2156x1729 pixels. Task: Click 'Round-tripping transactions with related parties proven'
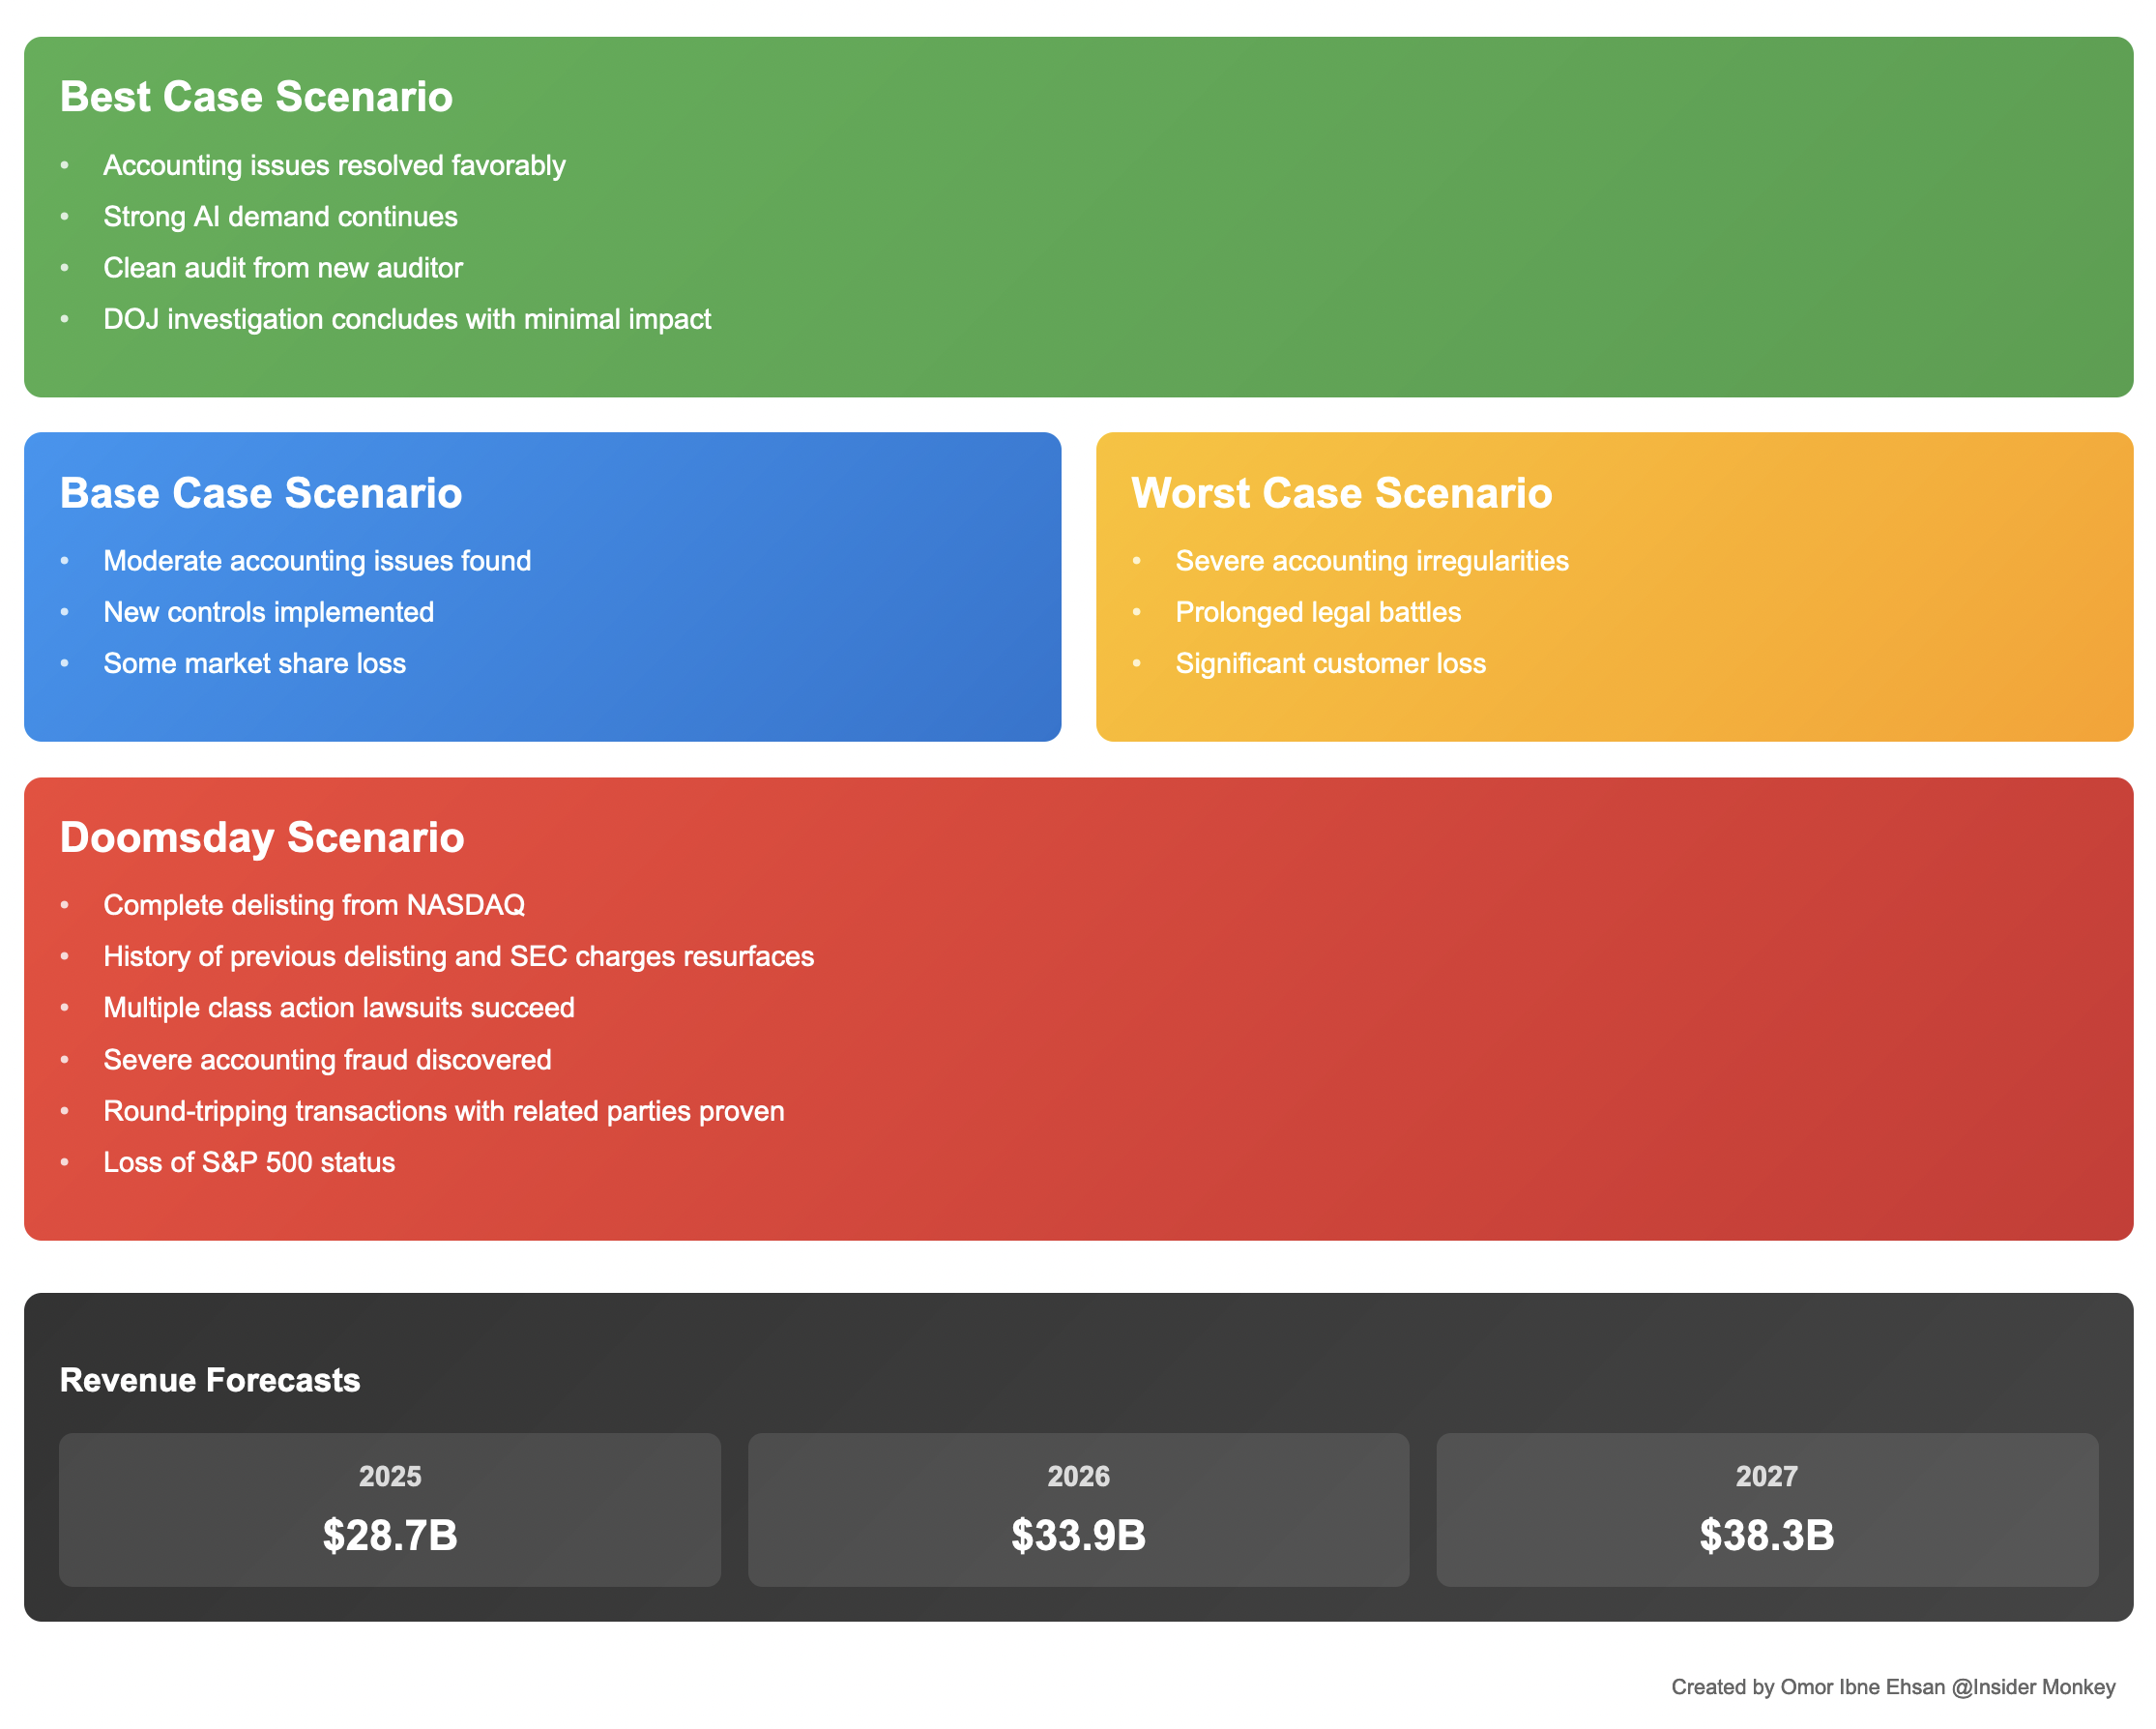pos(444,1111)
